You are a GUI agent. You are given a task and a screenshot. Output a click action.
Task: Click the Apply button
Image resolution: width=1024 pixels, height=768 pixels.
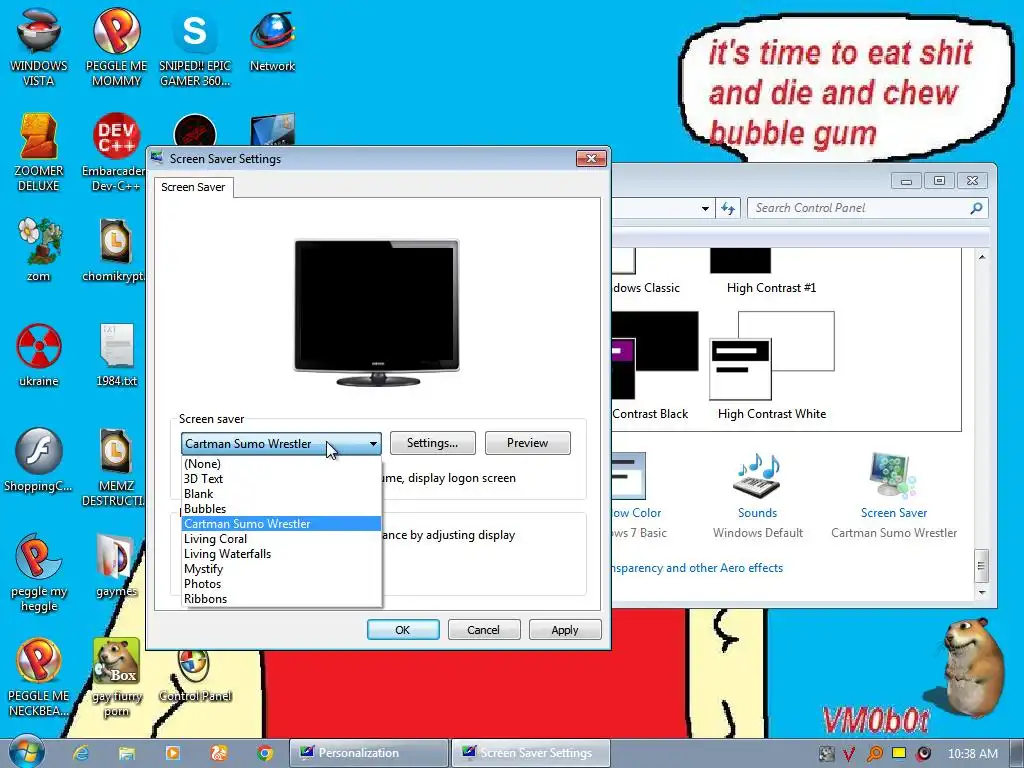[564, 630]
